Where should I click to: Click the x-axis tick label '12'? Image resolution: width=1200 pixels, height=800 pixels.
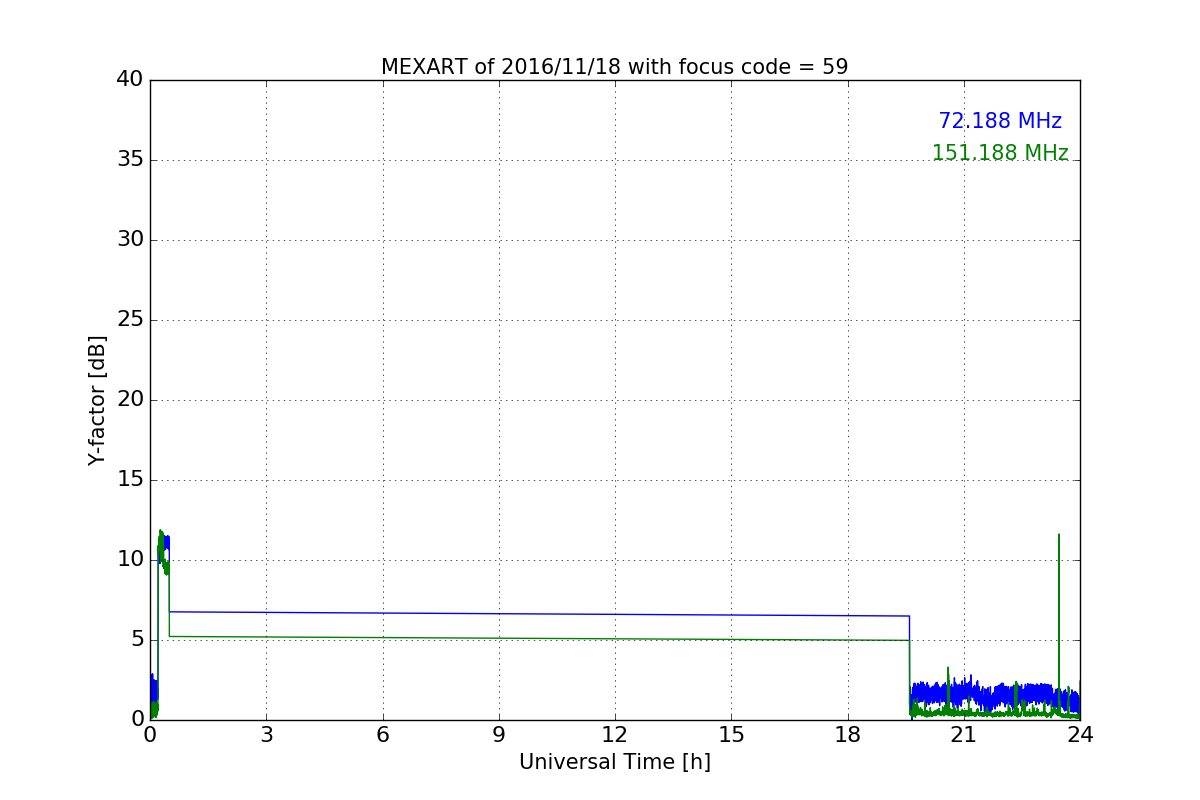[x=614, y=735]
